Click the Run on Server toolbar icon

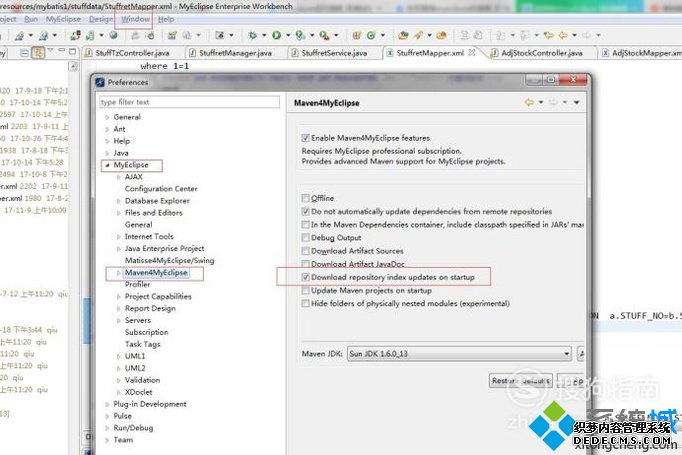point(300,35)
